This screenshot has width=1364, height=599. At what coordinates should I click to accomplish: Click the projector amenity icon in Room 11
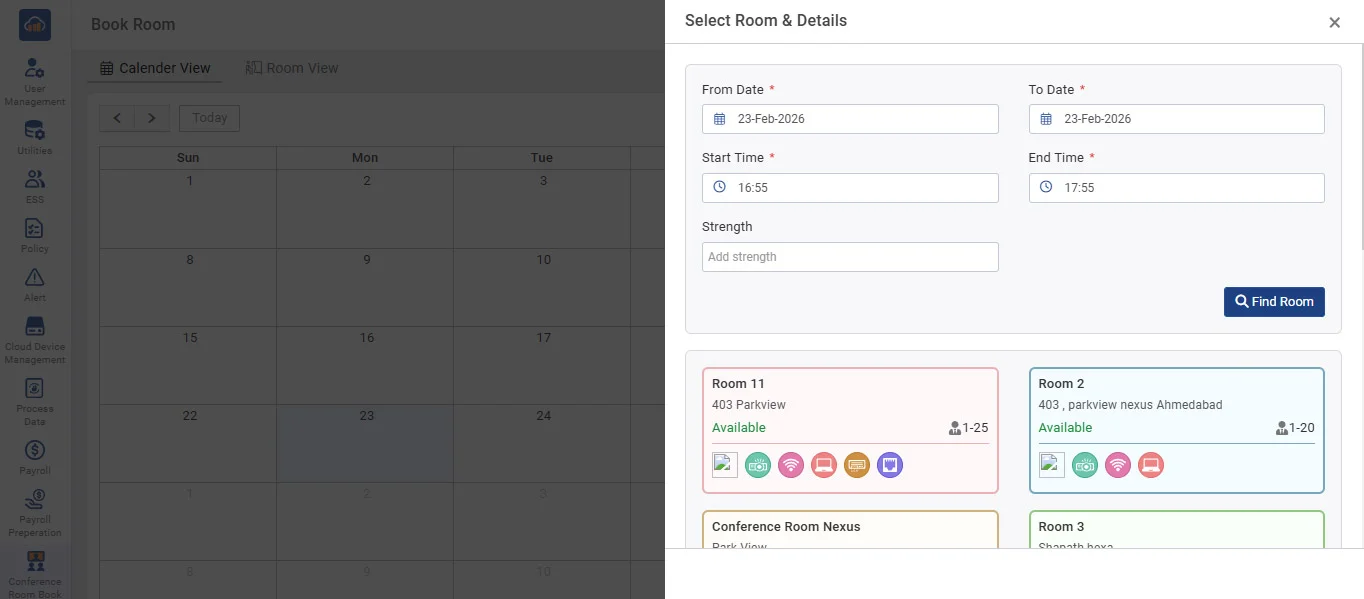(x=758, y=465)
